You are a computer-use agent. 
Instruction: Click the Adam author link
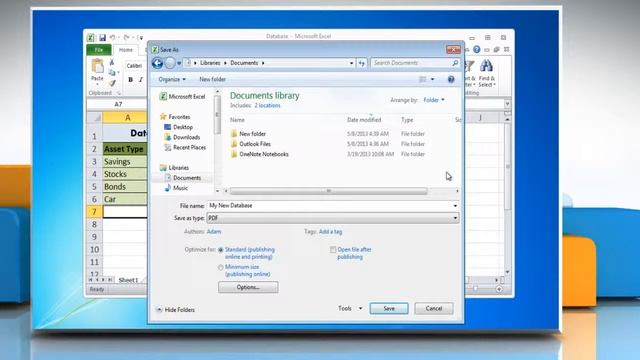pyautogui.click(x=214, y=232)
